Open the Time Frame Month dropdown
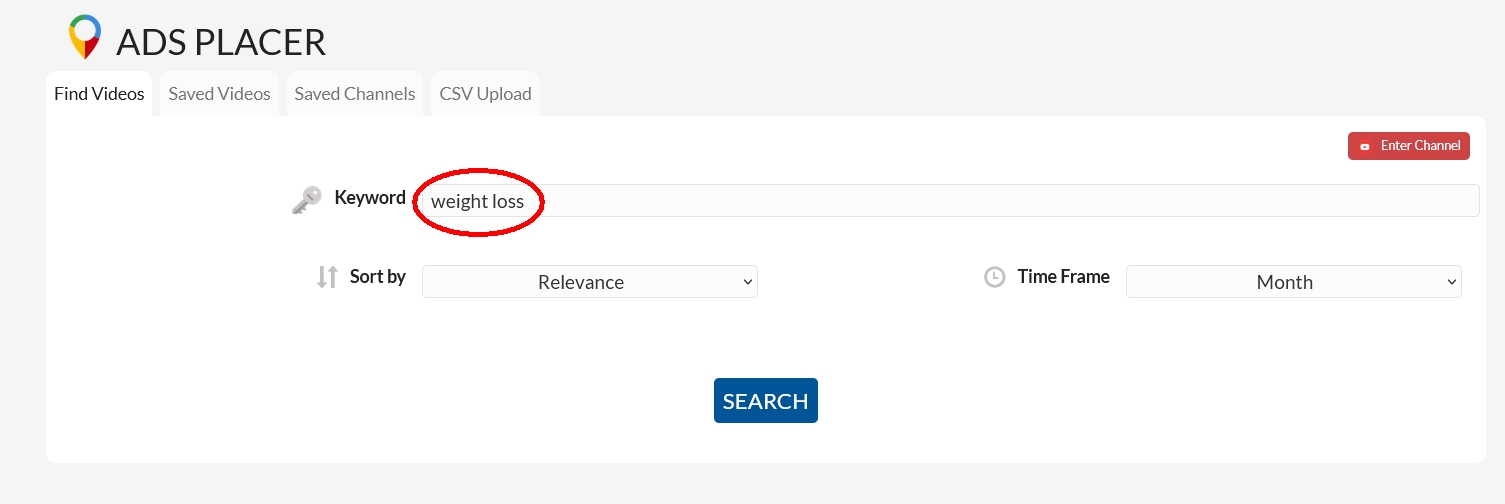Screen dimensions: 1505x504 (1293, 282)
